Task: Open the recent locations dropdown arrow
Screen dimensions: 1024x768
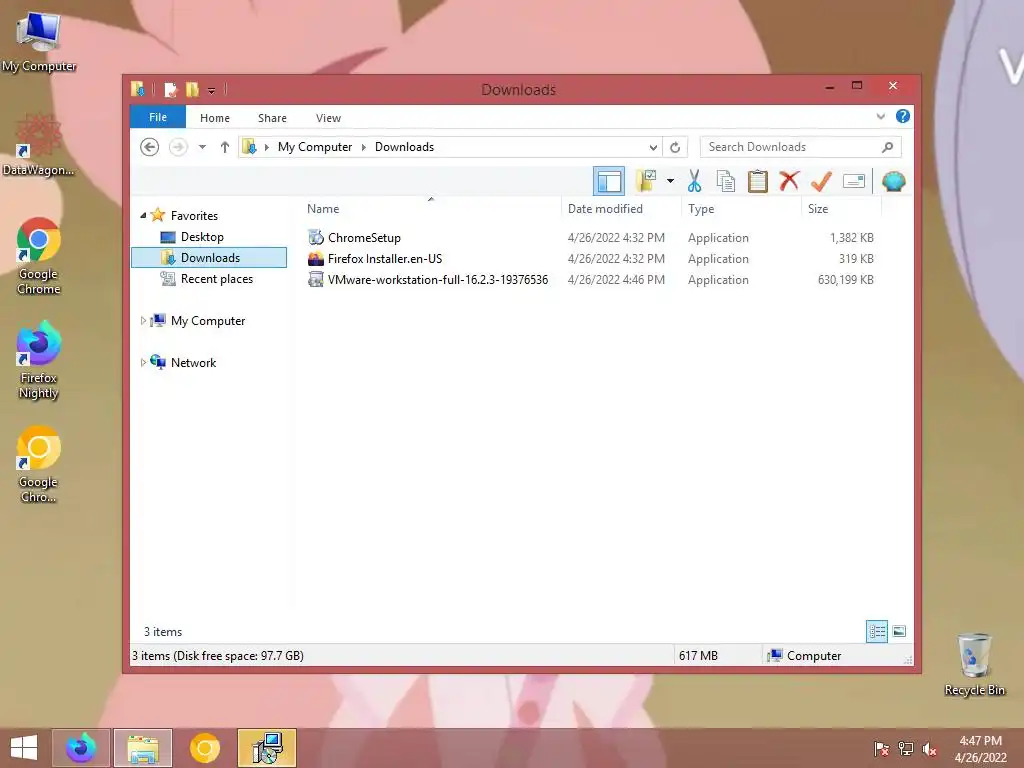Action: click(x=202, y=147)
